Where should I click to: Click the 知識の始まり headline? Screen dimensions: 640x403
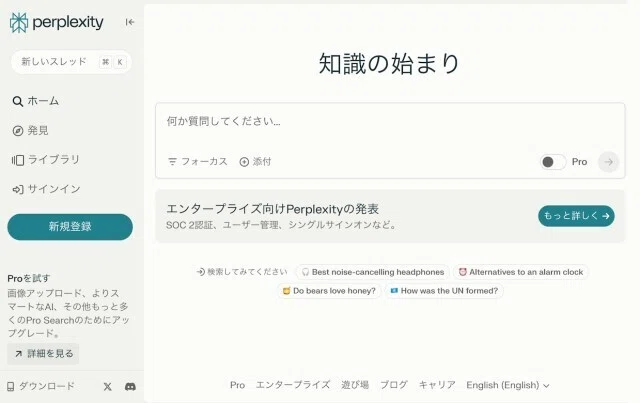coord(389,64)
